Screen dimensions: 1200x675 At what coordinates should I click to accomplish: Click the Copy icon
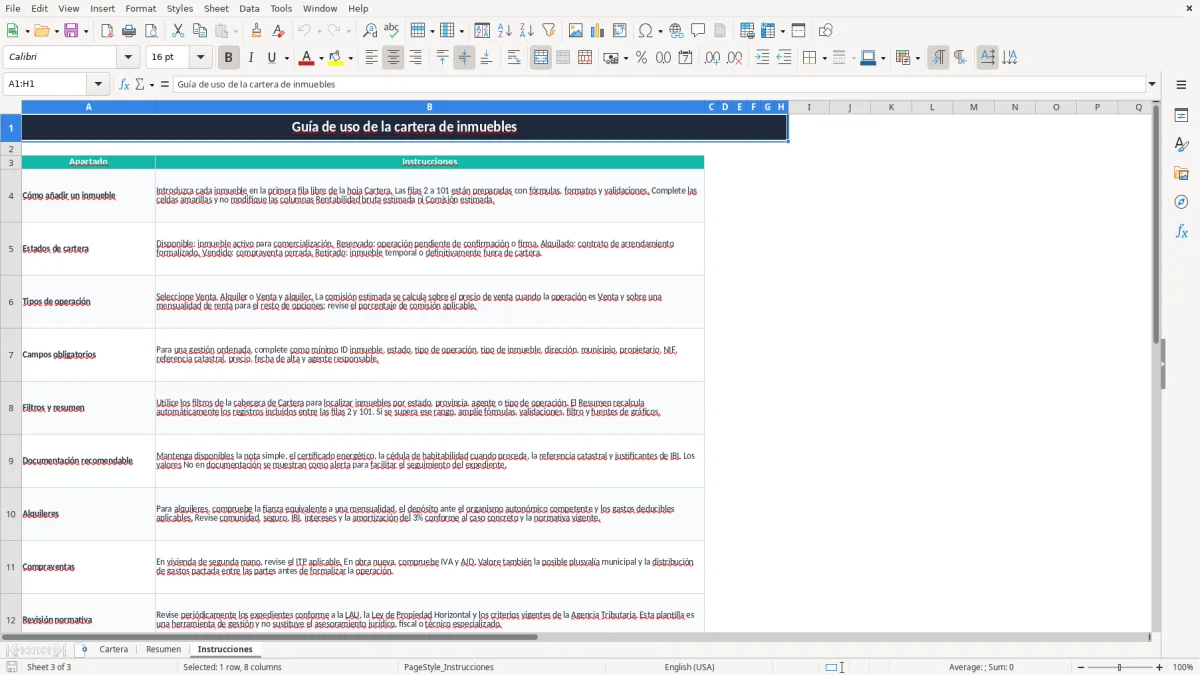[x=200, y=31]
